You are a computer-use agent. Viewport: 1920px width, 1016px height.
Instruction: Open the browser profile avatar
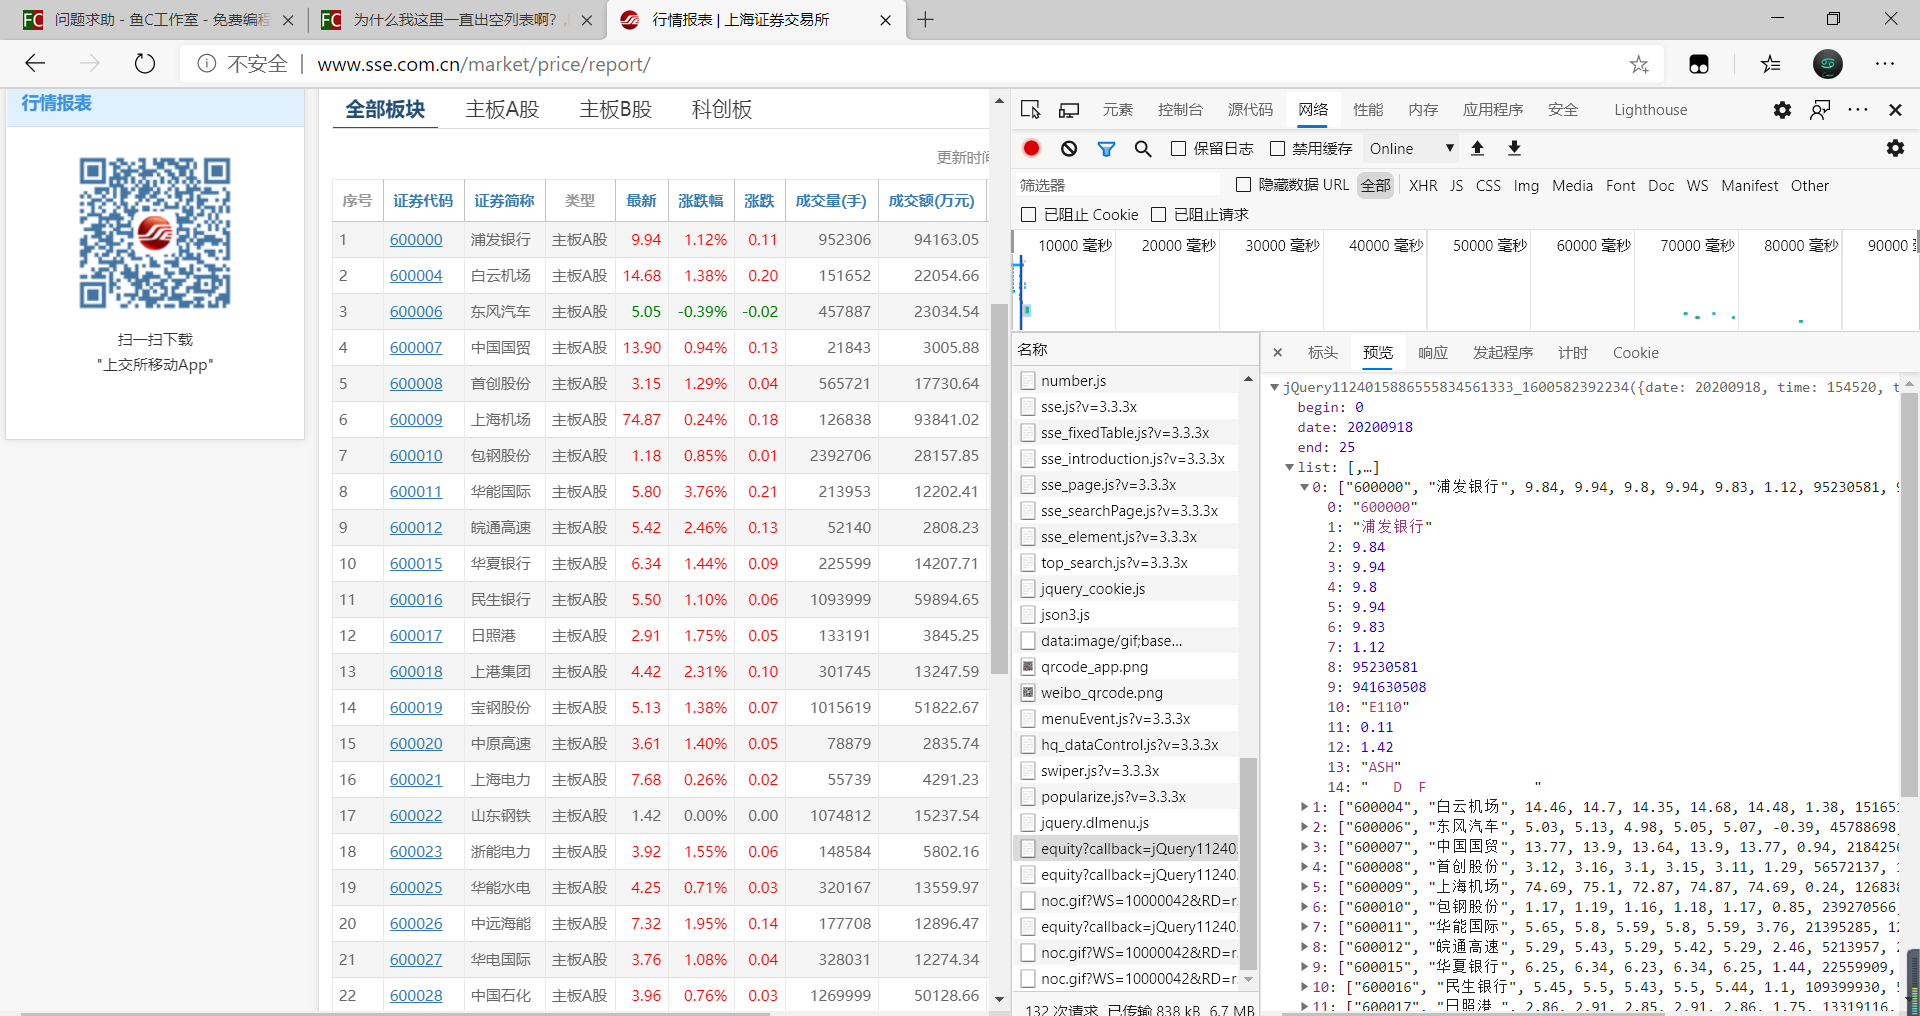point(1828,64)
